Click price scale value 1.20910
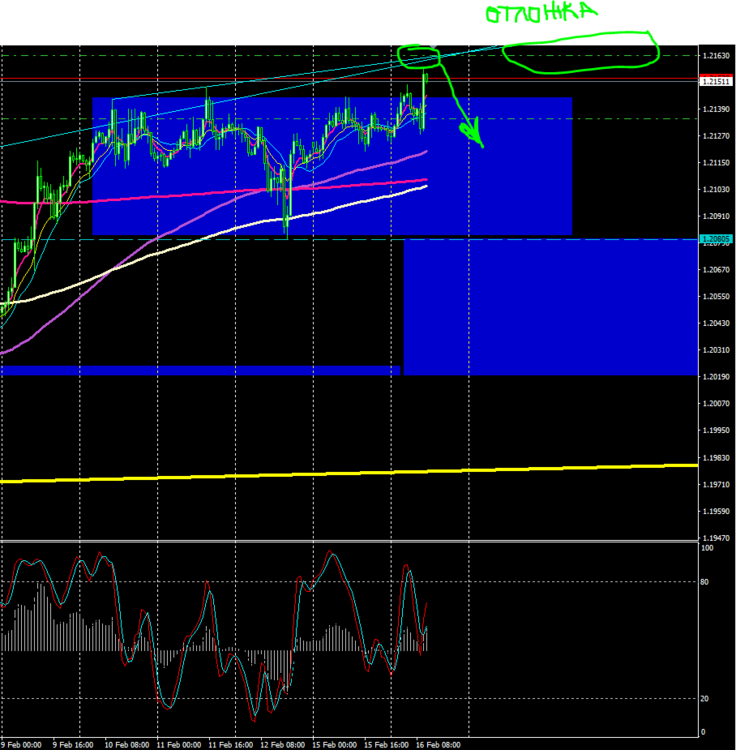This screenshot has width=736, height=750. point(716,217)
